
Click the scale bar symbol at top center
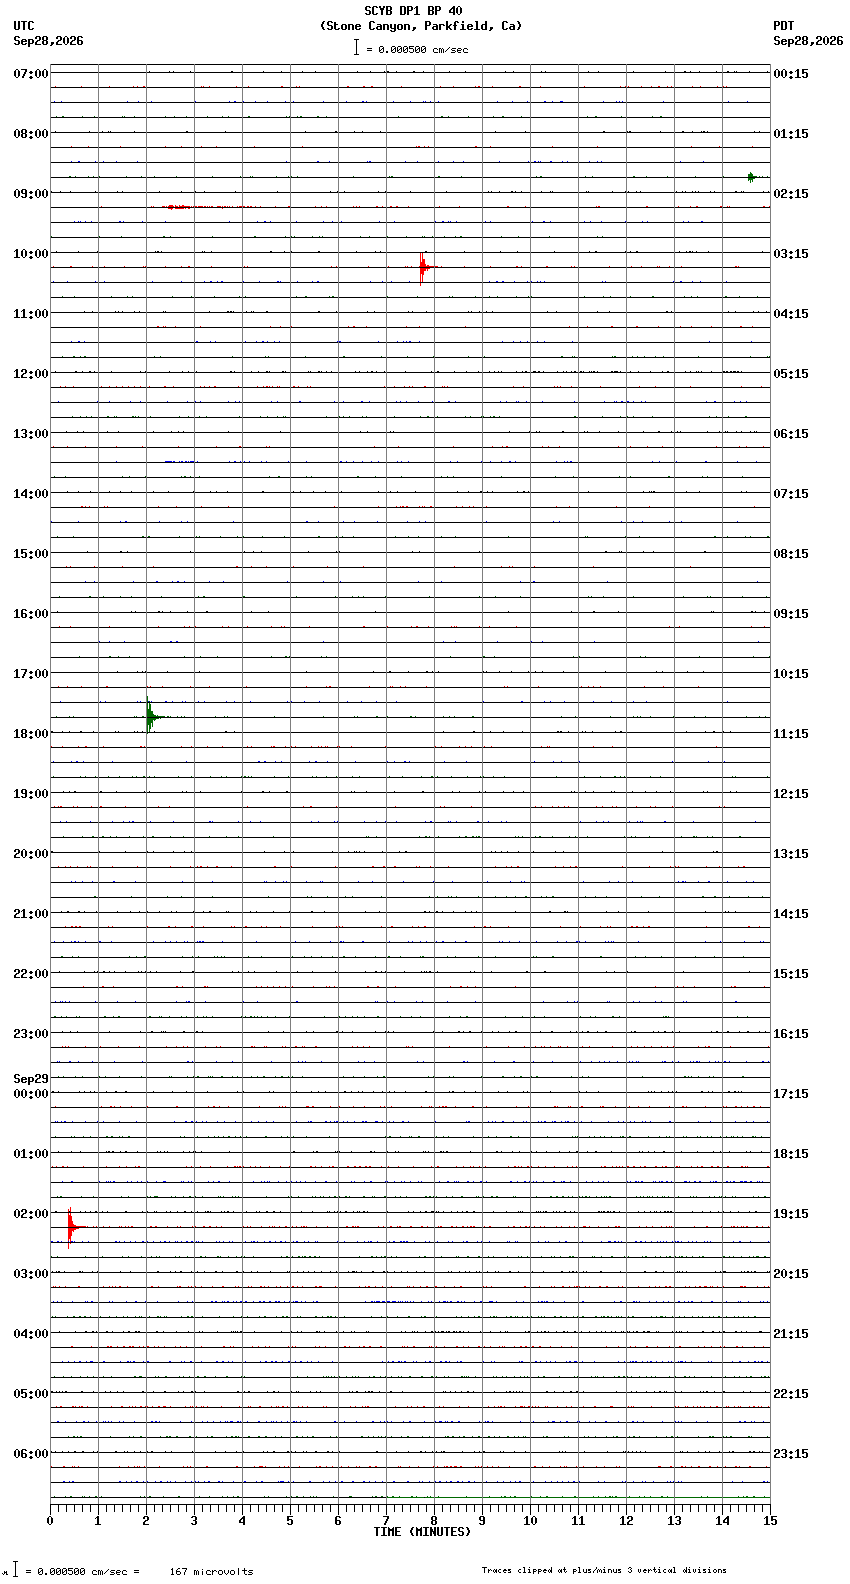tap(356, 47)
